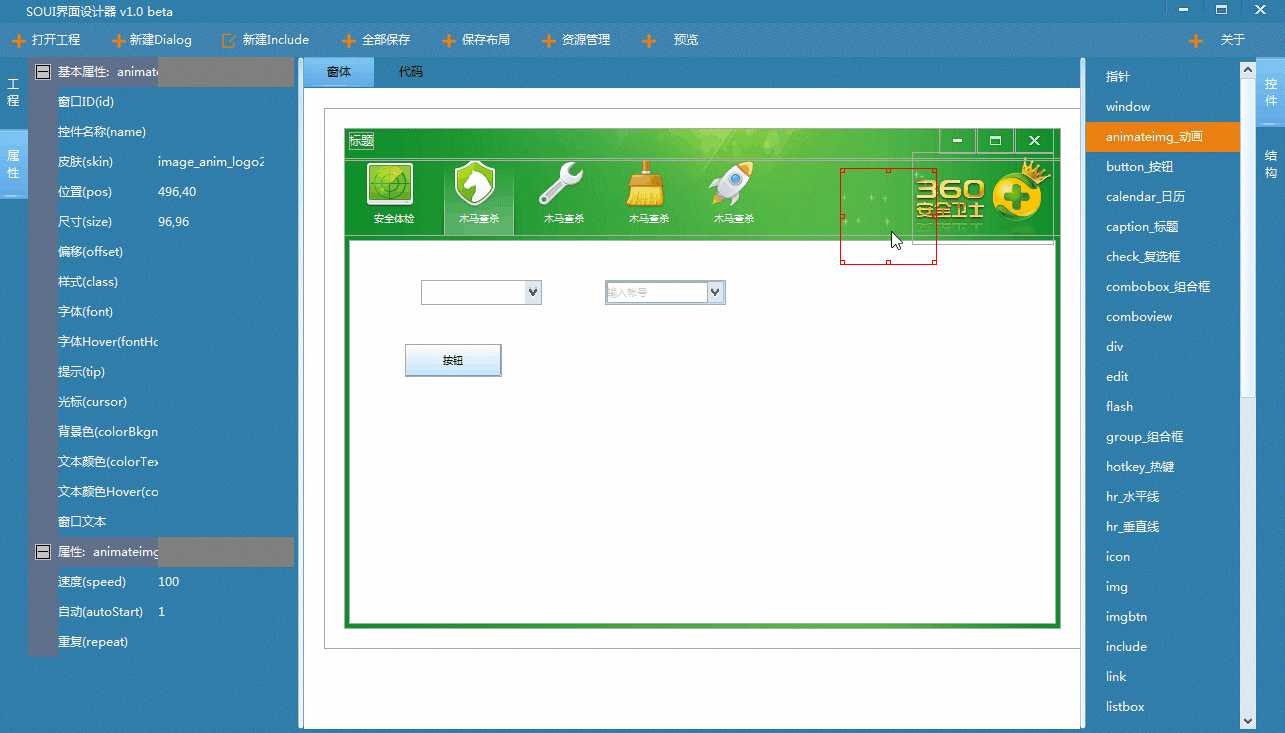Image resolution: width=1285 pixels, height=733 pixels.
Task: Click the control list scrollbar down arrow
Action: point(1247,720)
